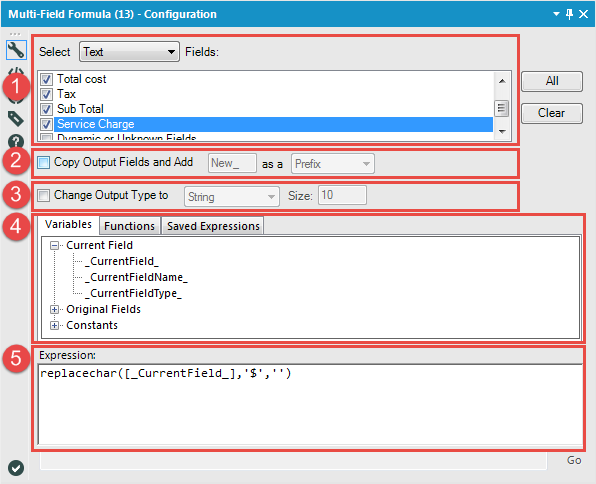Pin the Configuration window
The image size is (596, 484).
coord(569,14)
